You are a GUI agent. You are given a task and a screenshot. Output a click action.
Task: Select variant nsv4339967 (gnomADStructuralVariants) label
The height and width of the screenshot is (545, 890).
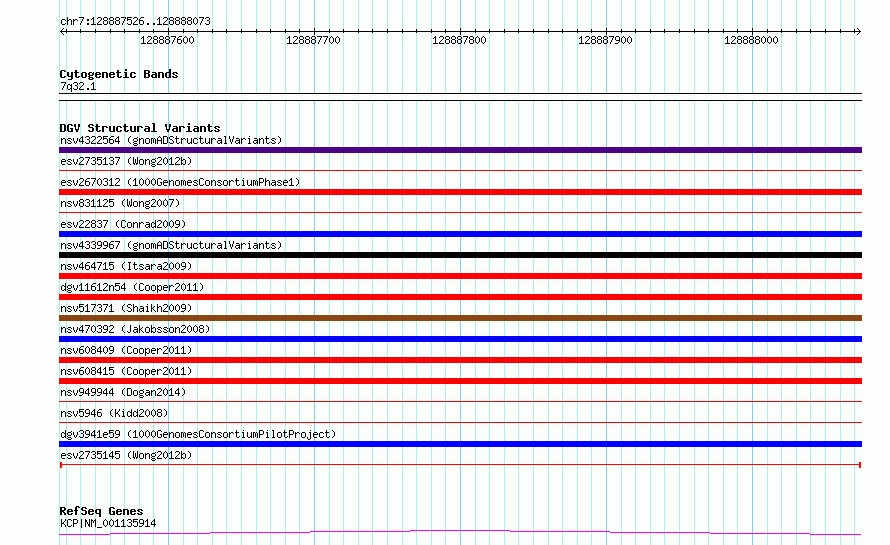click(x=171, y=245)
